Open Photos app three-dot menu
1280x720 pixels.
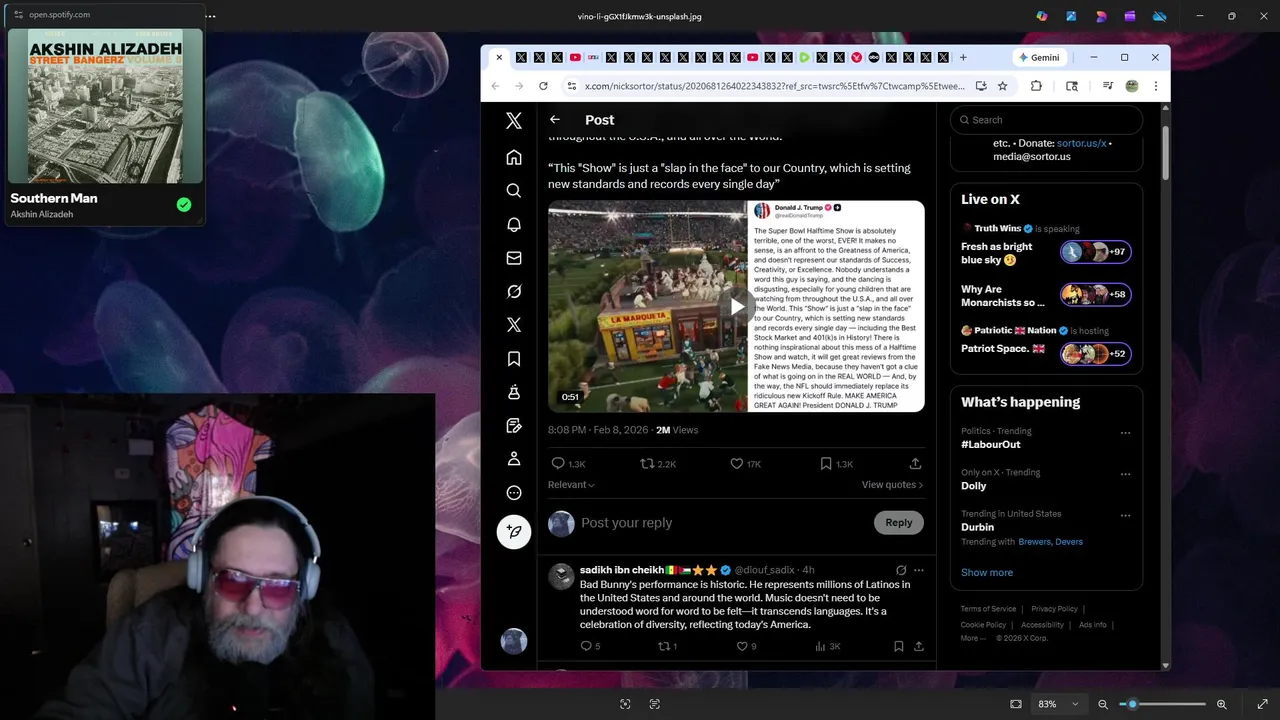point(210,15)
